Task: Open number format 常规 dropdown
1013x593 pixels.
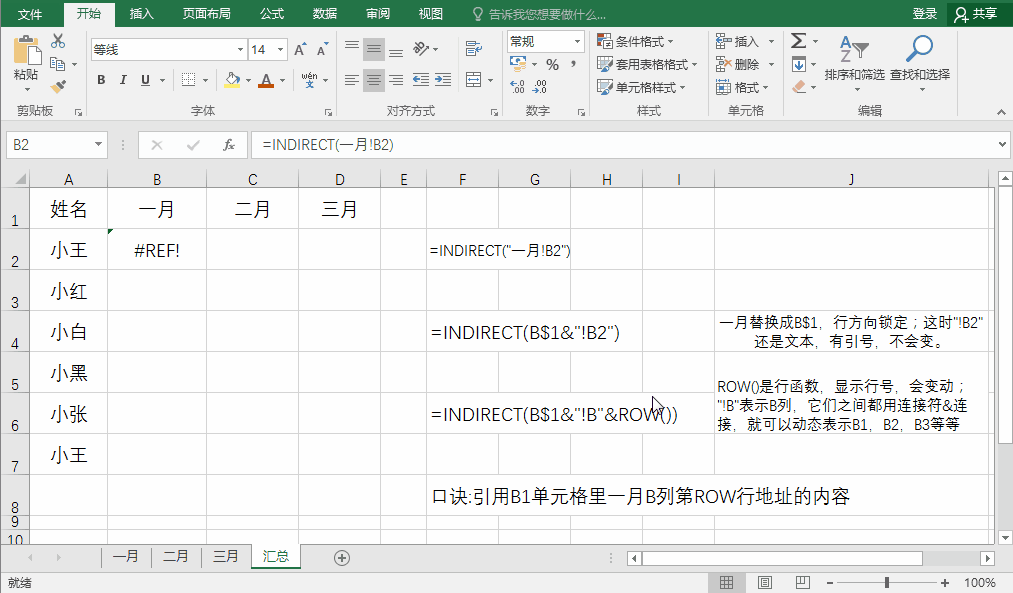Action: (578, 41)
